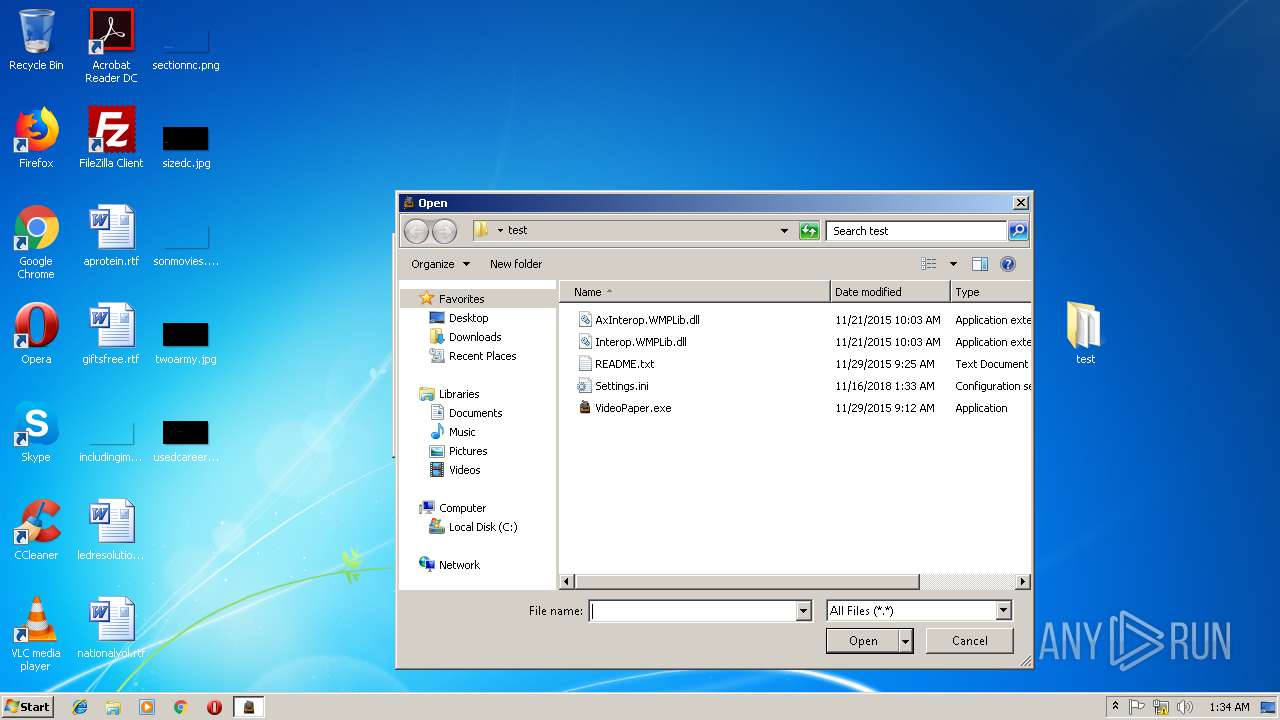Show the preview pane
1280x720 pixels.
coord(980,264)
